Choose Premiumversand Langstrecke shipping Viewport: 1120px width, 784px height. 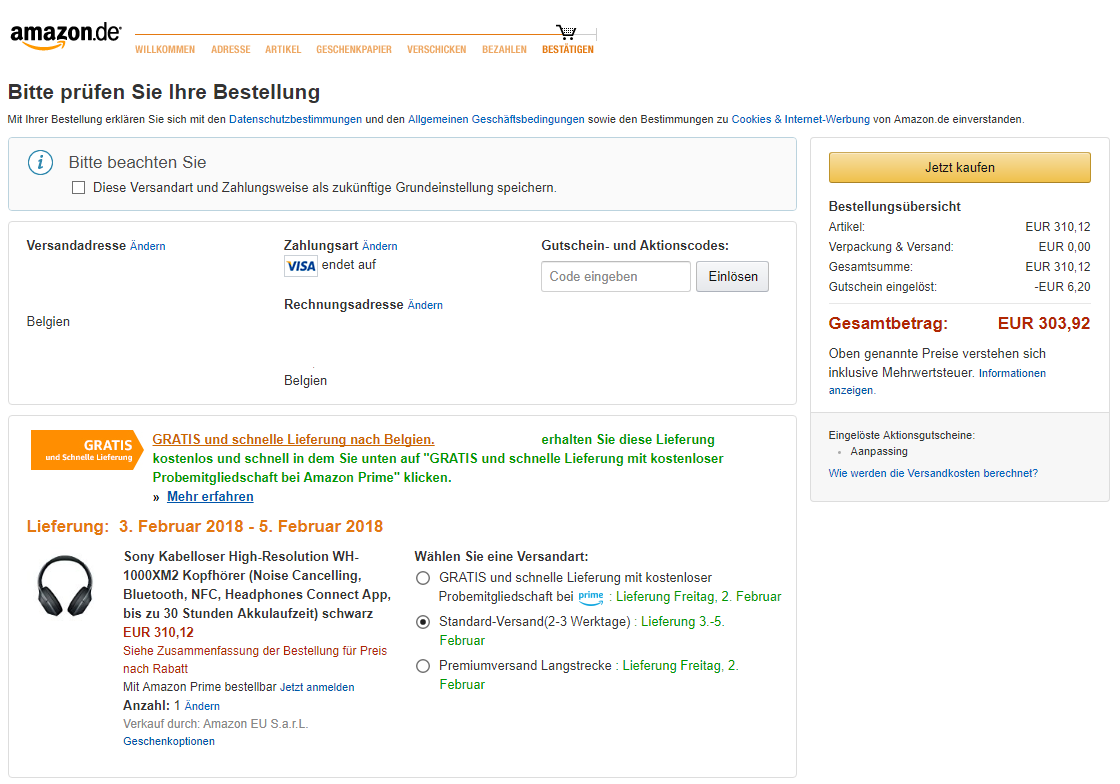click(x=423, y=666)
